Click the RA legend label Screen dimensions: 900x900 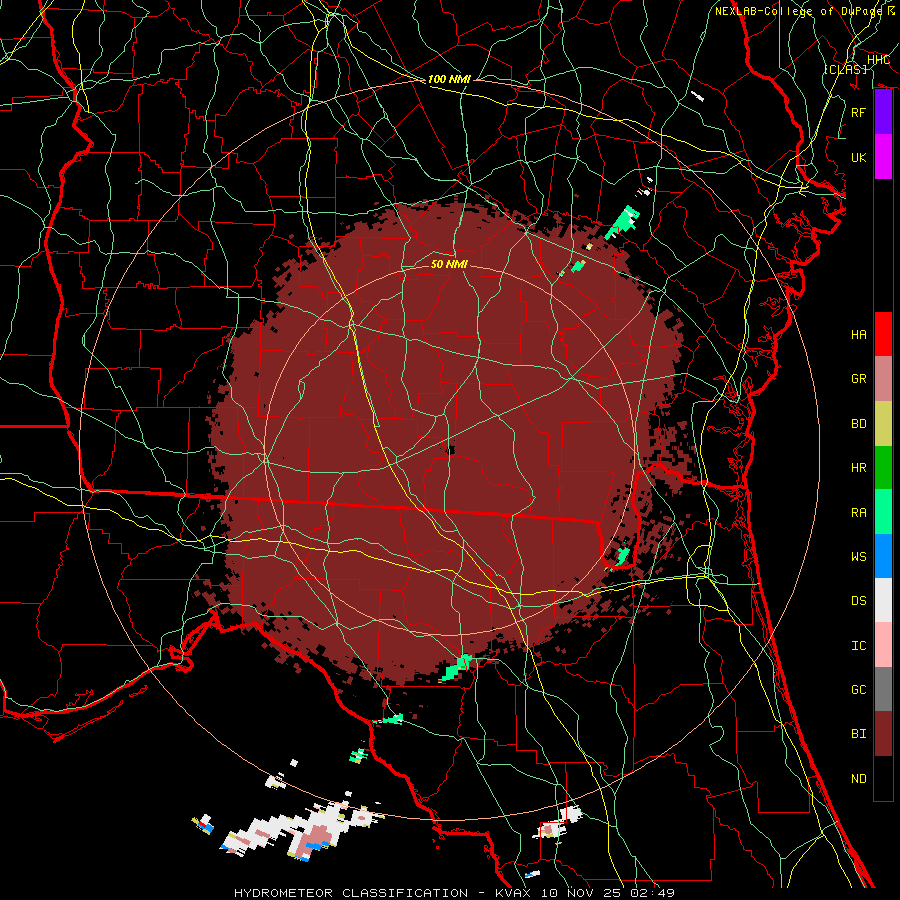858,513
